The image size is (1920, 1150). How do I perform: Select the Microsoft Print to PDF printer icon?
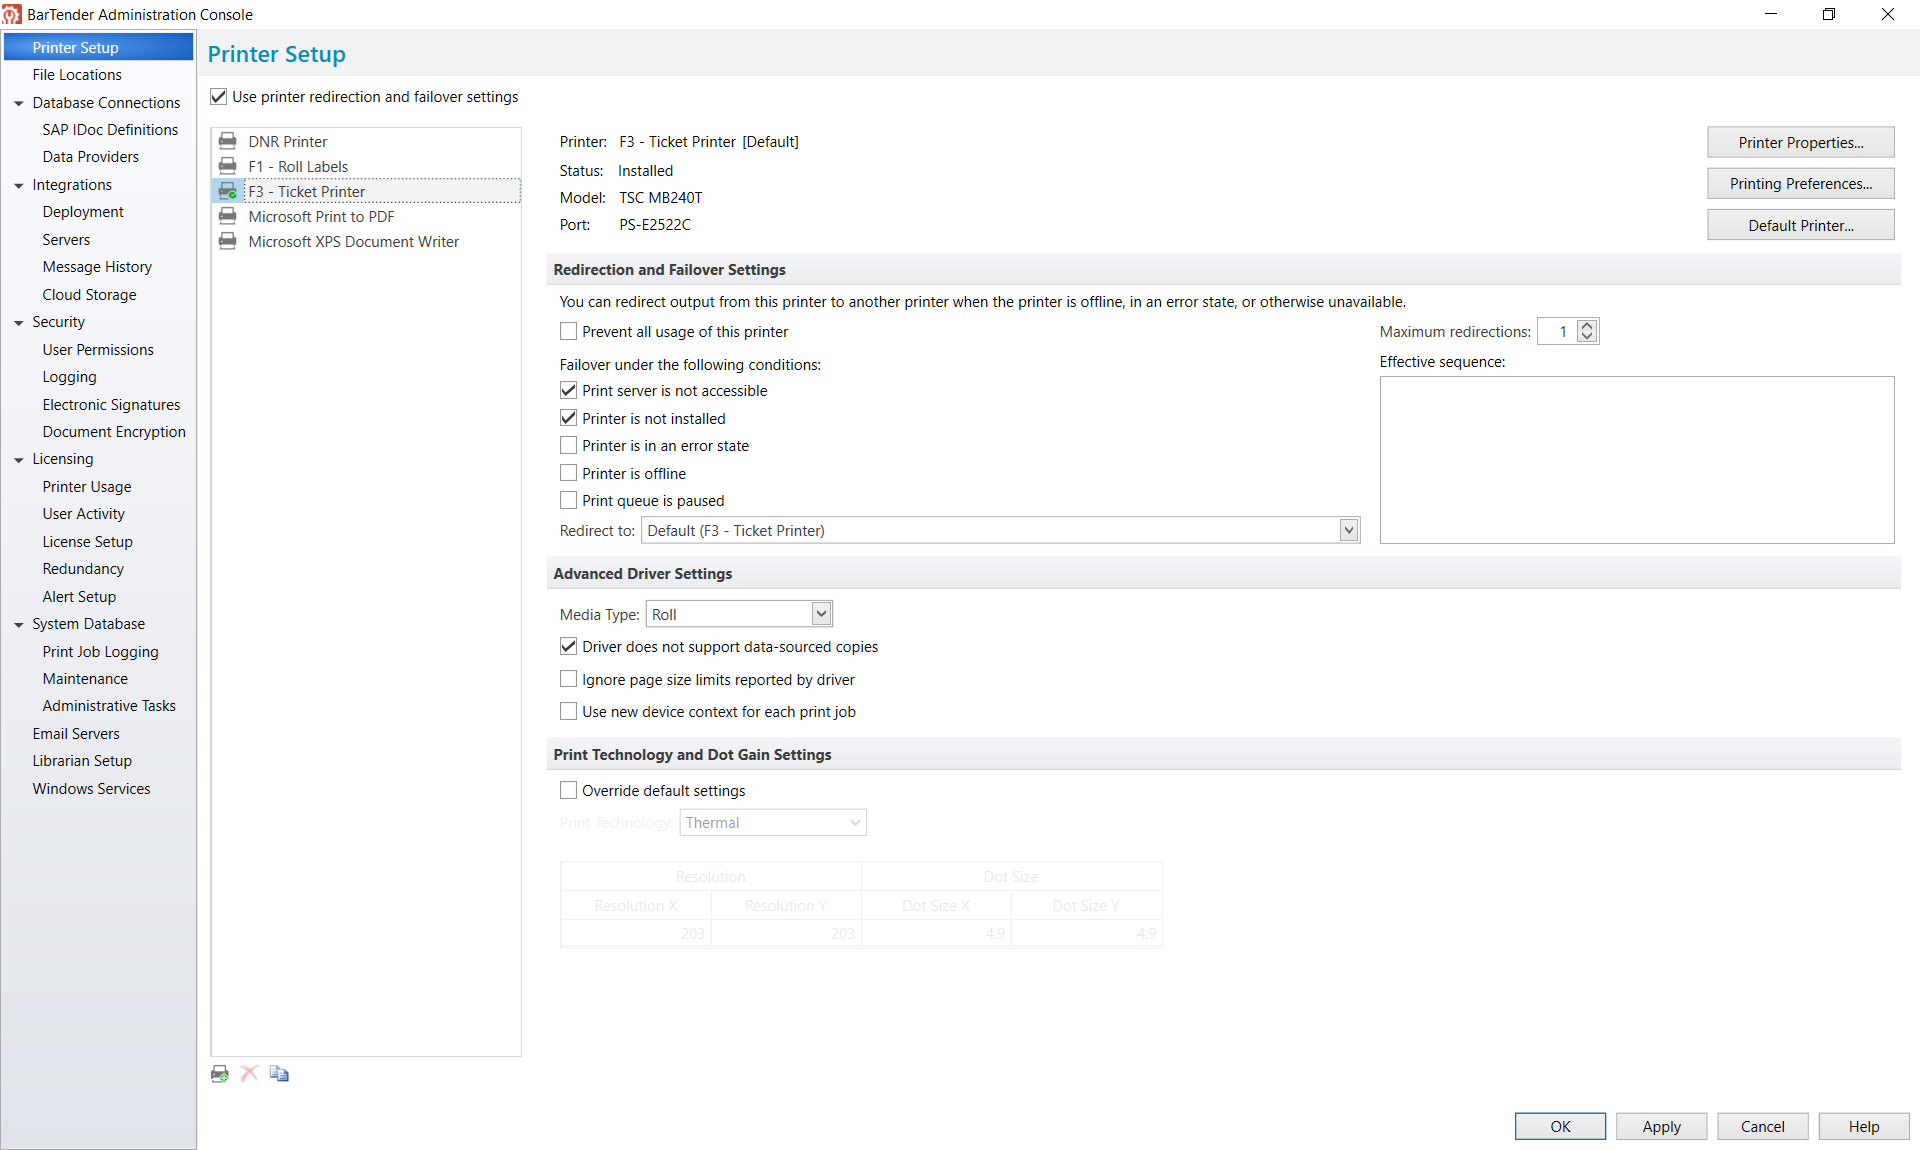click(x=228, y=216)
